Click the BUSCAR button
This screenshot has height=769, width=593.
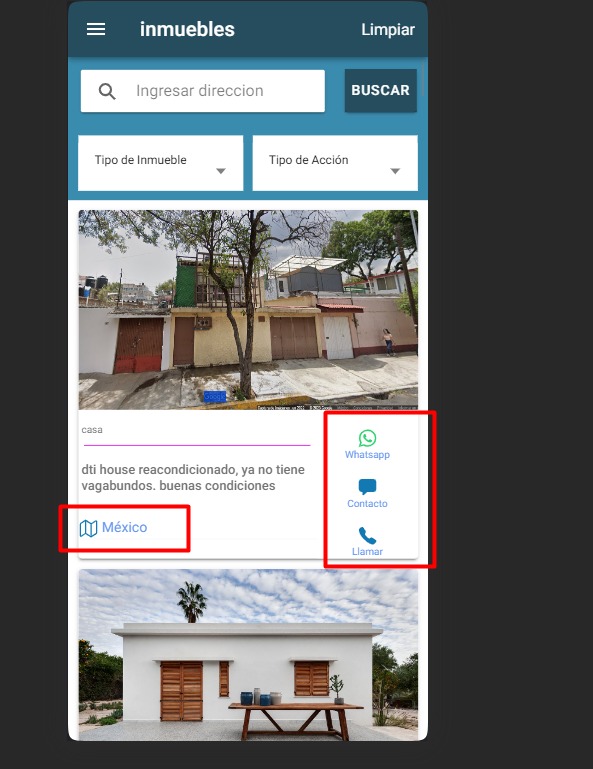click(381, 91)
